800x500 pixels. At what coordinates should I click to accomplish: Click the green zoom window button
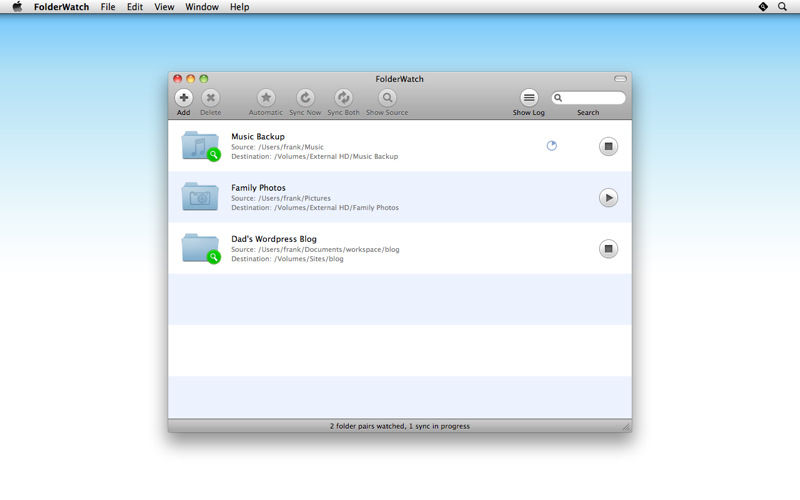point(204,79)
